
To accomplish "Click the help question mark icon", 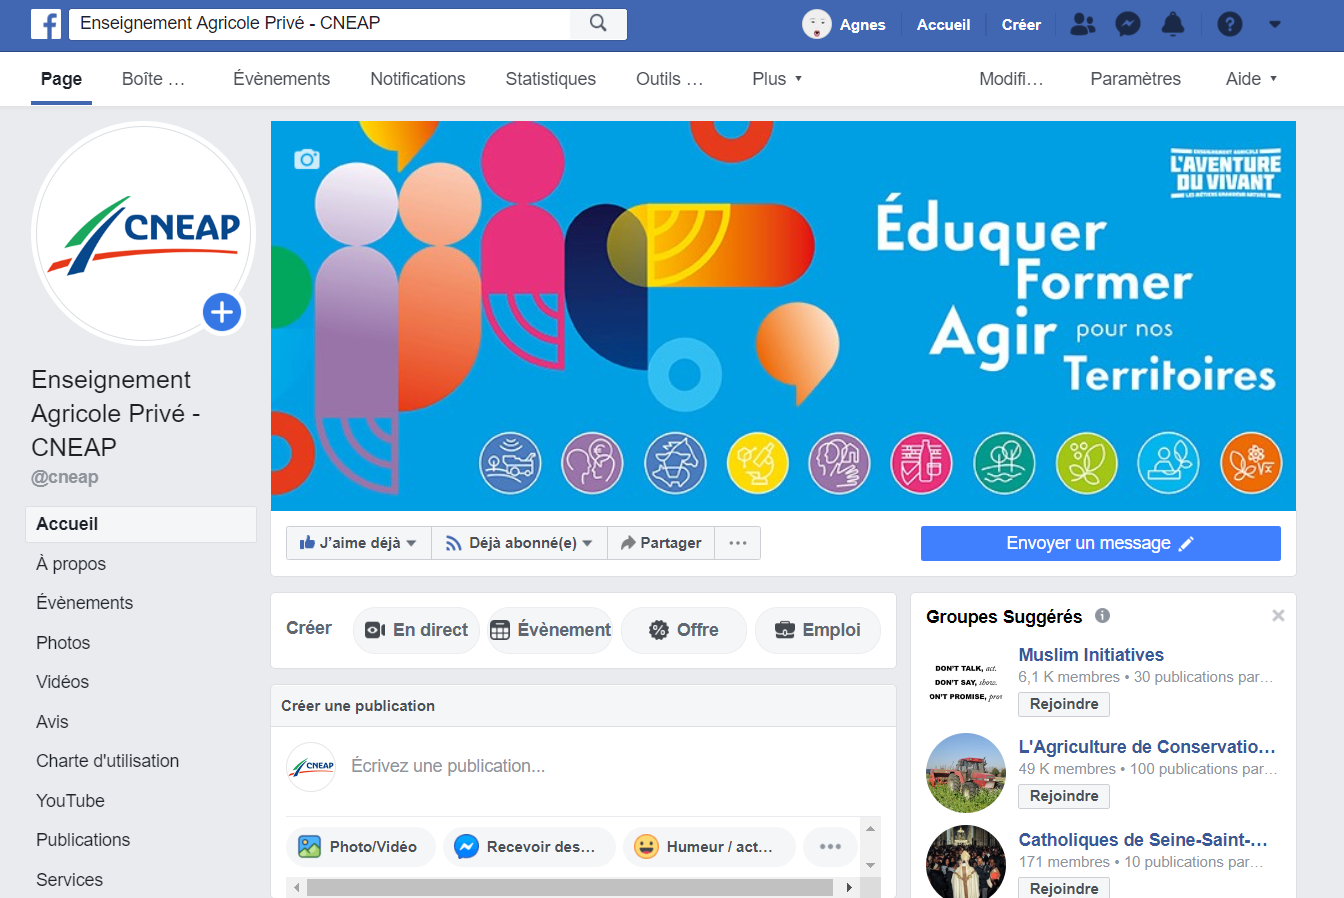I will pyautogui.click(x=1230, y=24).
